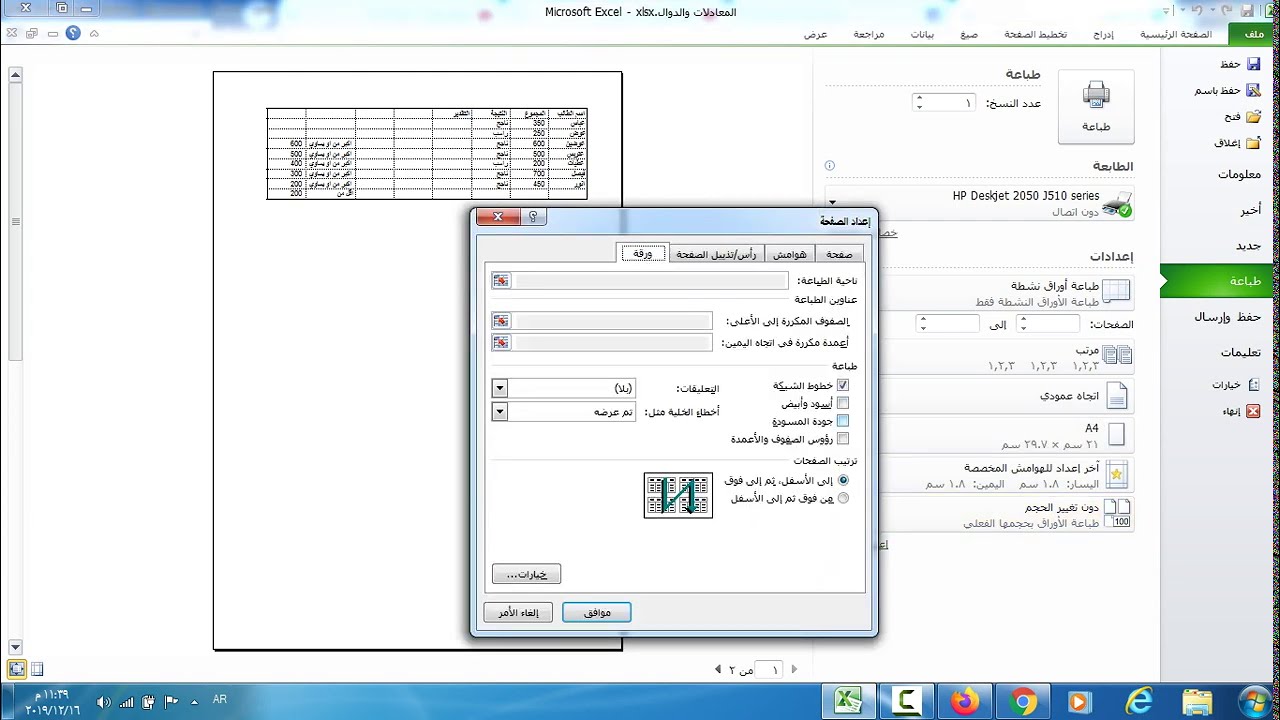Click Cancel (إلغاء الأمر) button
Screen dimensions: 1280x720
(x=518, y=612)
